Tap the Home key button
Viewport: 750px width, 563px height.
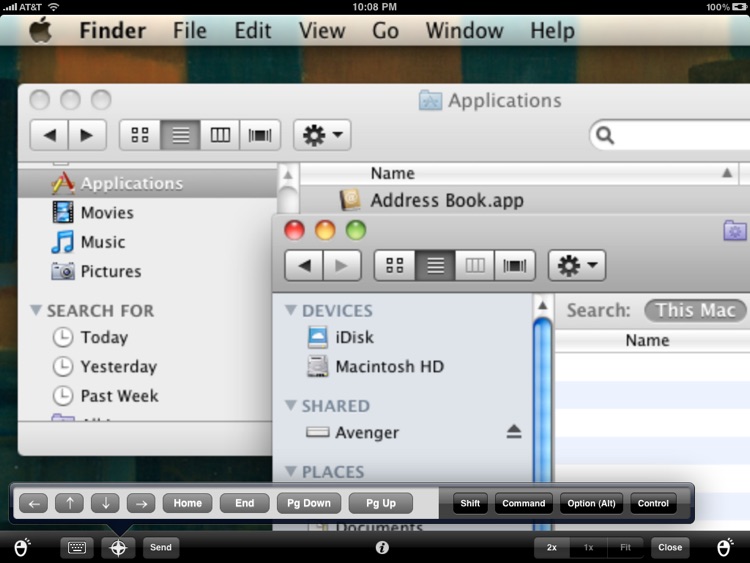(x=188, y=503)
